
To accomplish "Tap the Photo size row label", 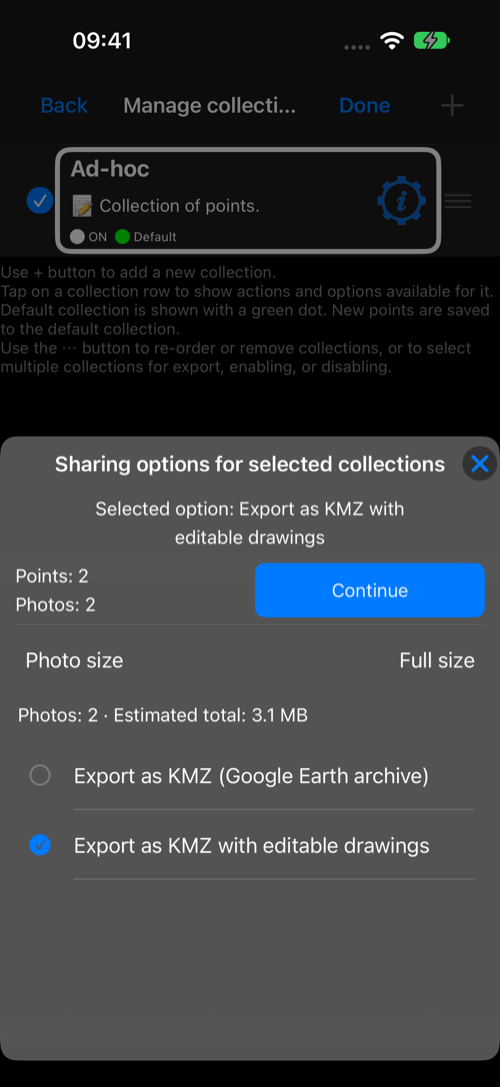I will click(74, 661).
